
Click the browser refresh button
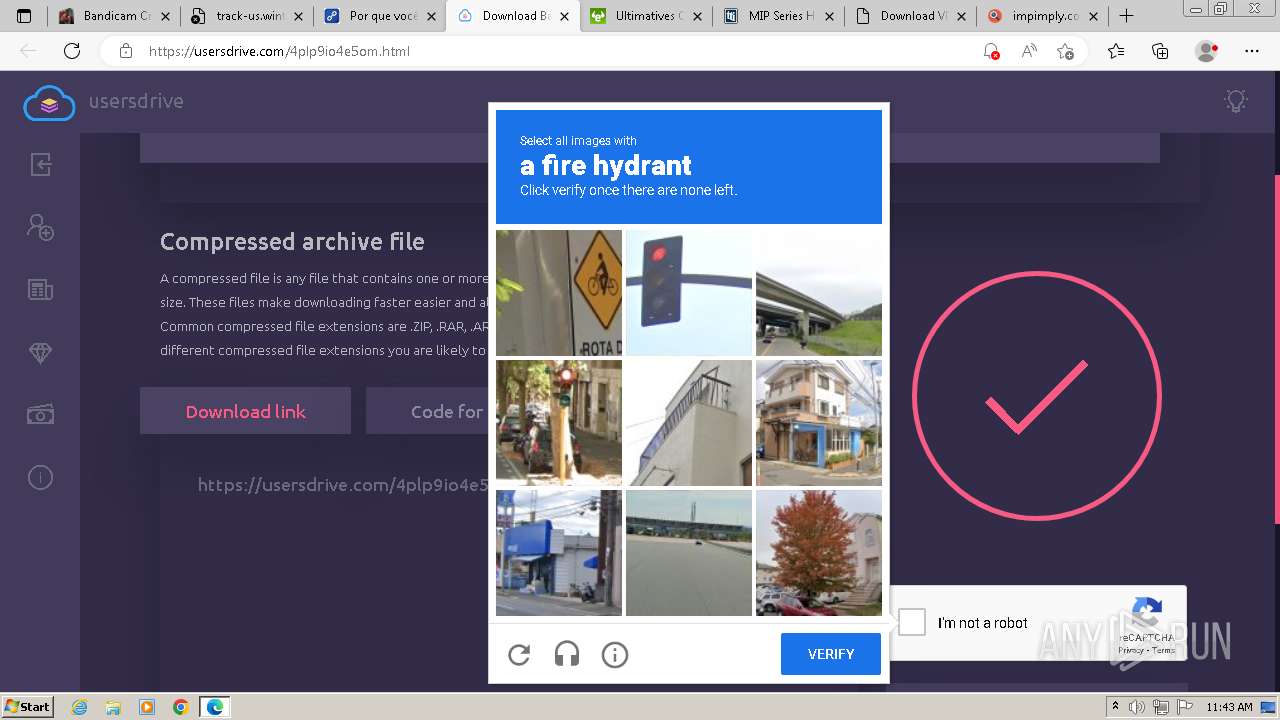click(72, 51)
